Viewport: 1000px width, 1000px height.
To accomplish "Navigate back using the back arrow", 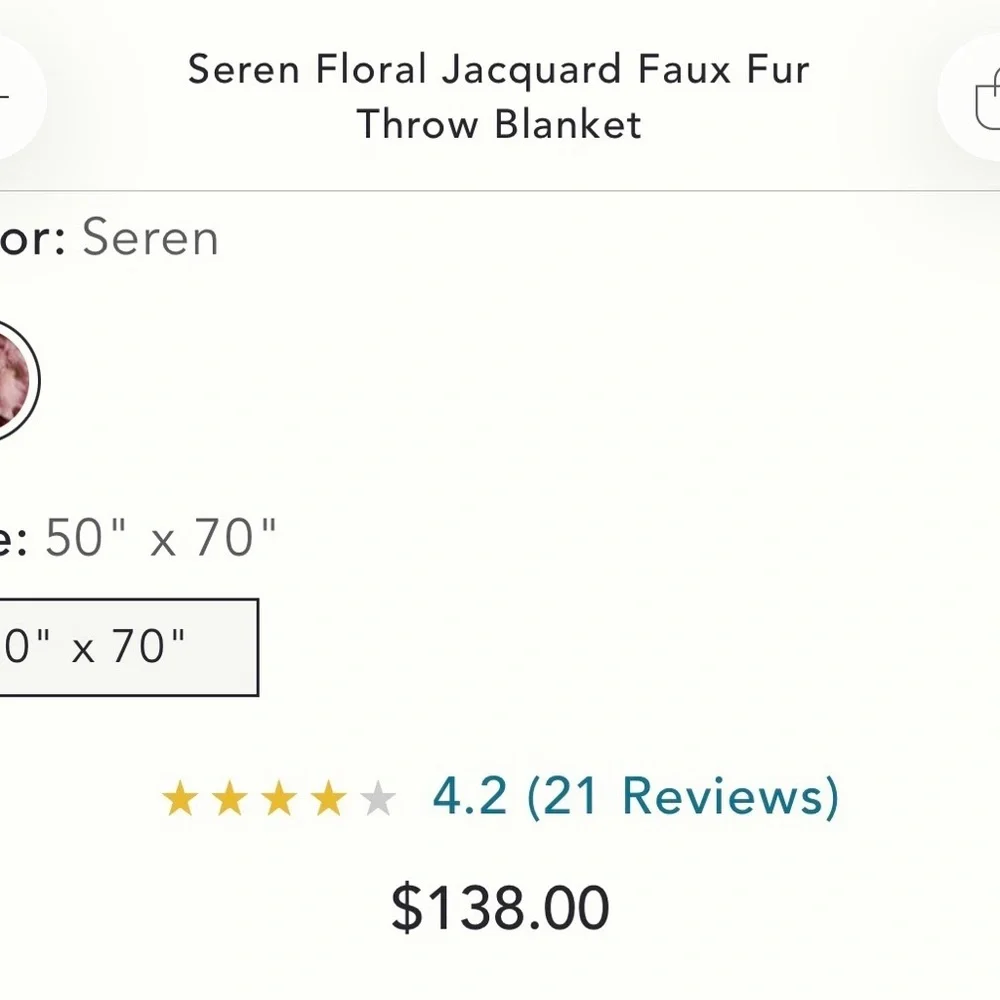I will coord(10,95).
